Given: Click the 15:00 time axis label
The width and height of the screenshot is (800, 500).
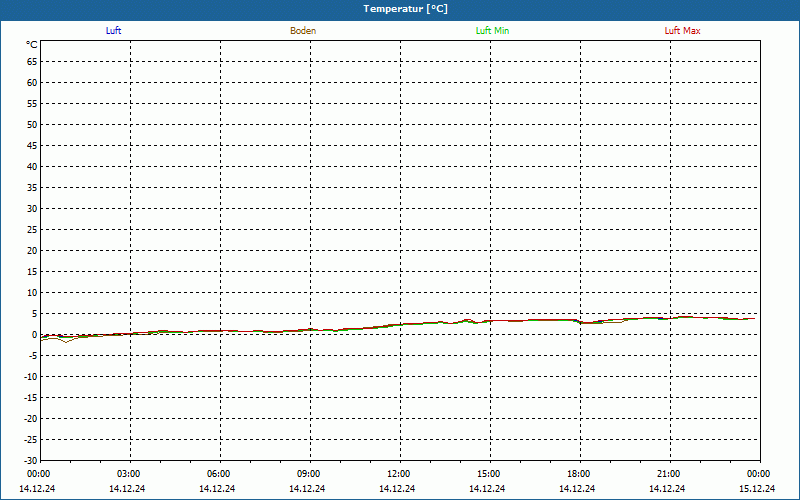Looking at the screenshot, I should pos(489,474).
